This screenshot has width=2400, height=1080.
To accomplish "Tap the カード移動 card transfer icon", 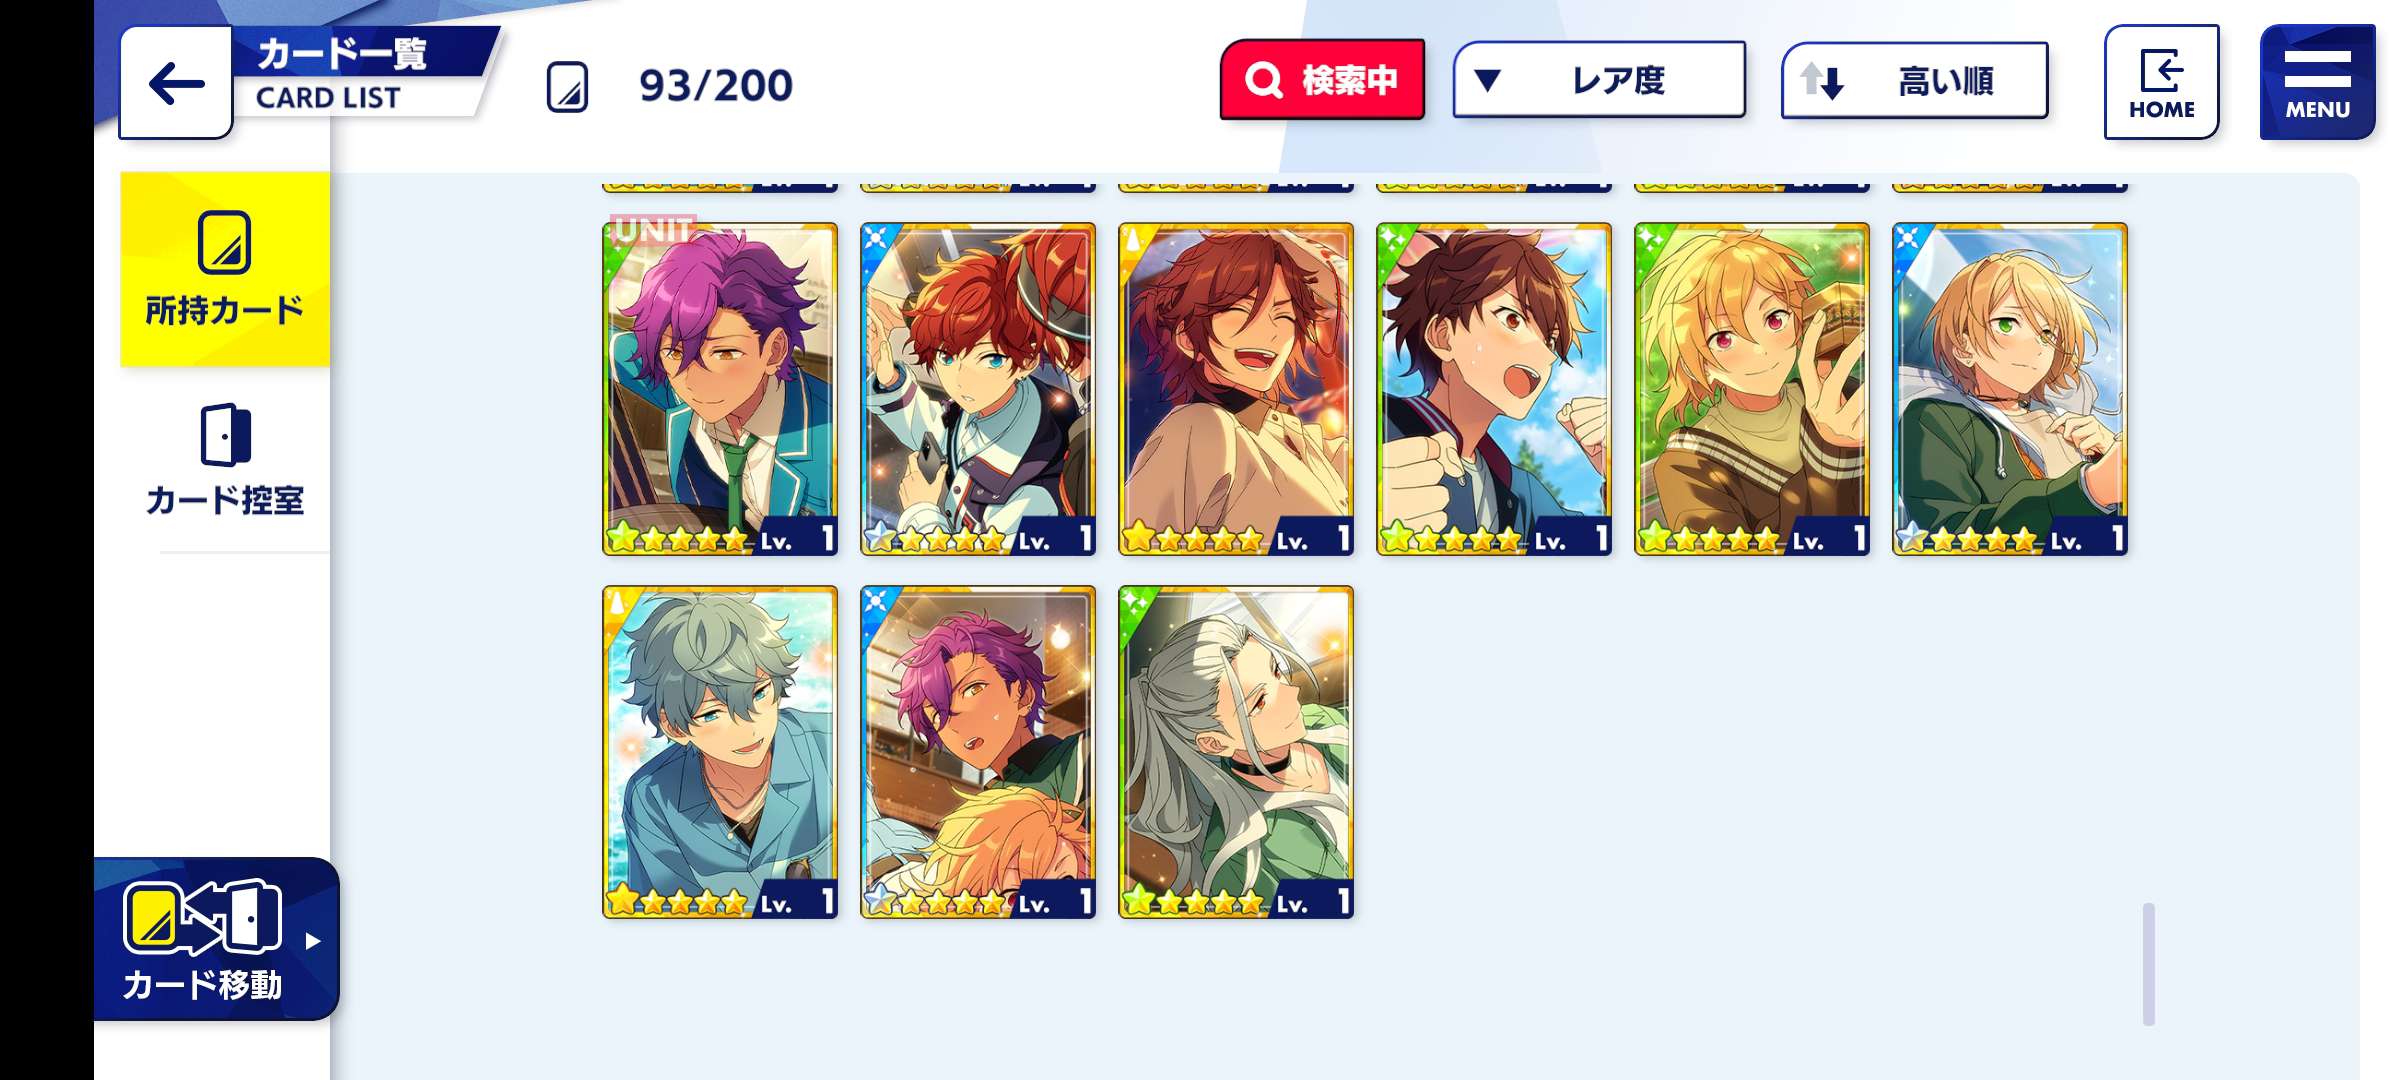I will pyautogui.click(x=202, y=916).
